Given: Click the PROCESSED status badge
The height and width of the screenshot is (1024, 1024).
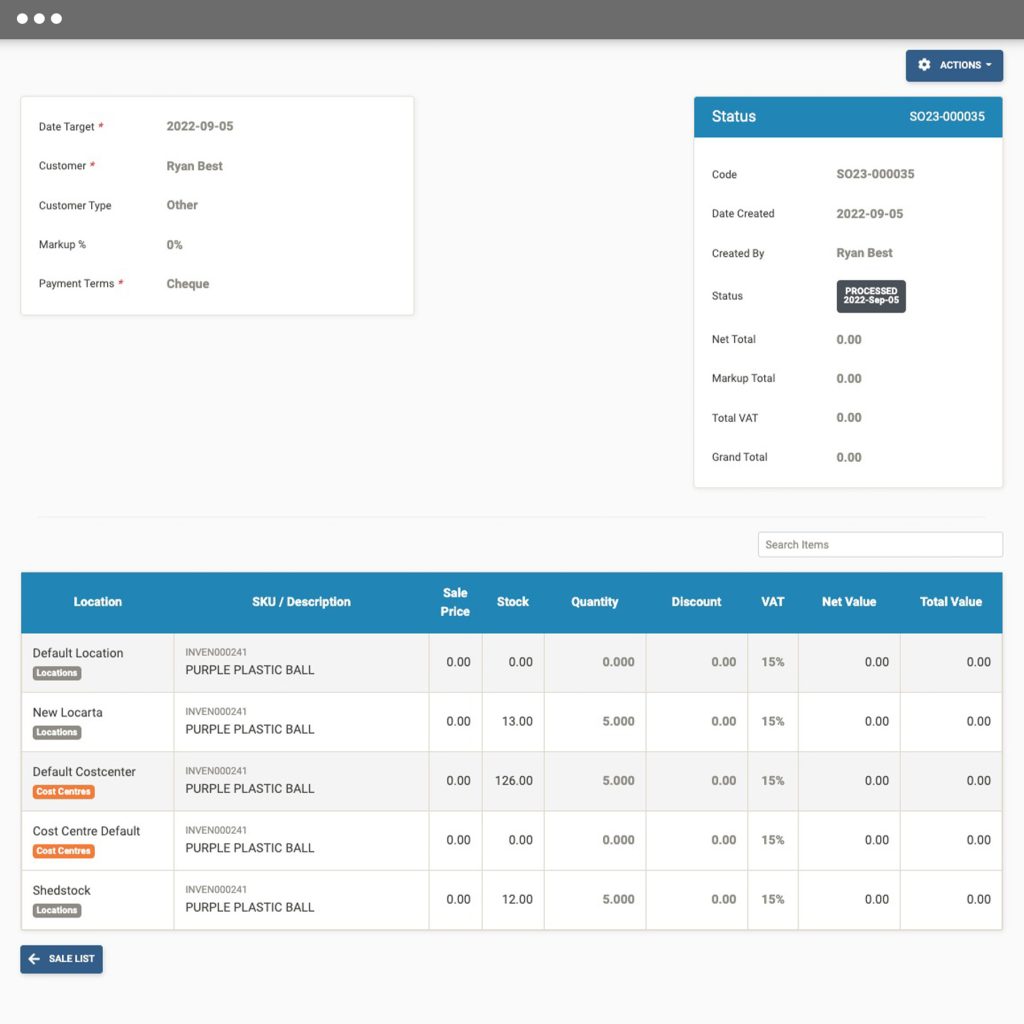Looking at the screenshot, I should click(x=871, y=296).
